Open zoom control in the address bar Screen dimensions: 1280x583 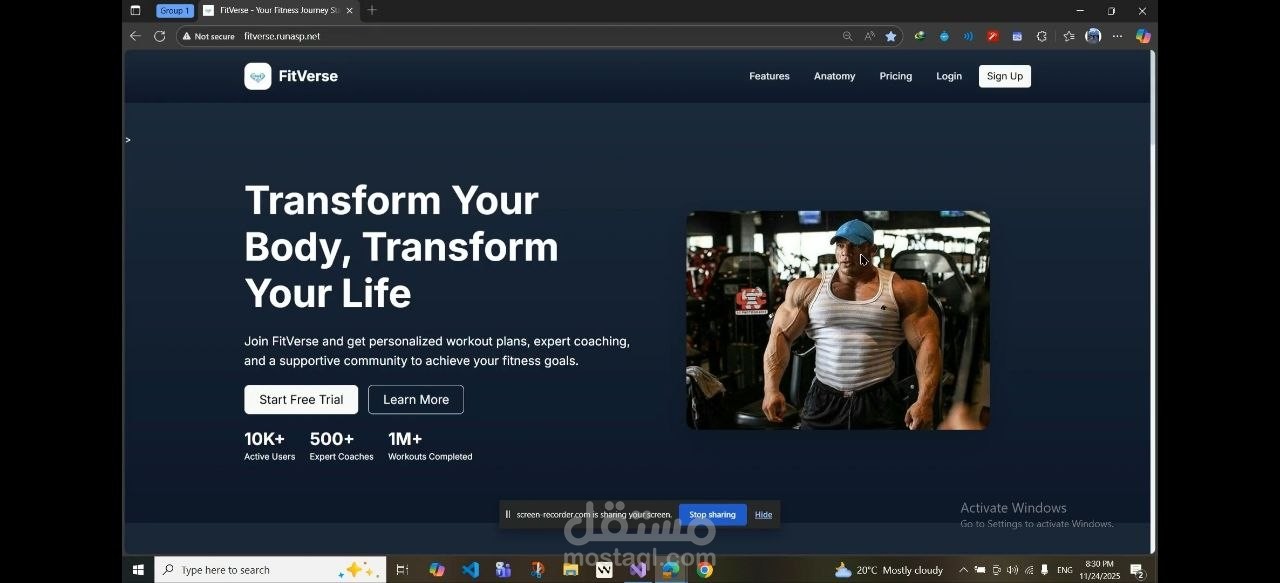point(848,36)
